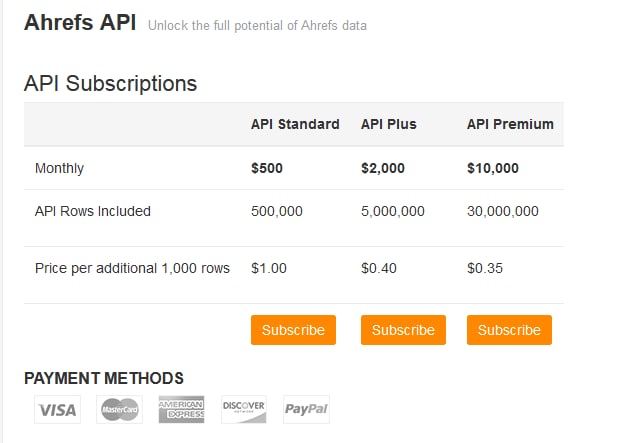The height and width of the screenshot is (443, 623).
Task: Click the PayPal payment logo
Action: [x=306, y=409]
